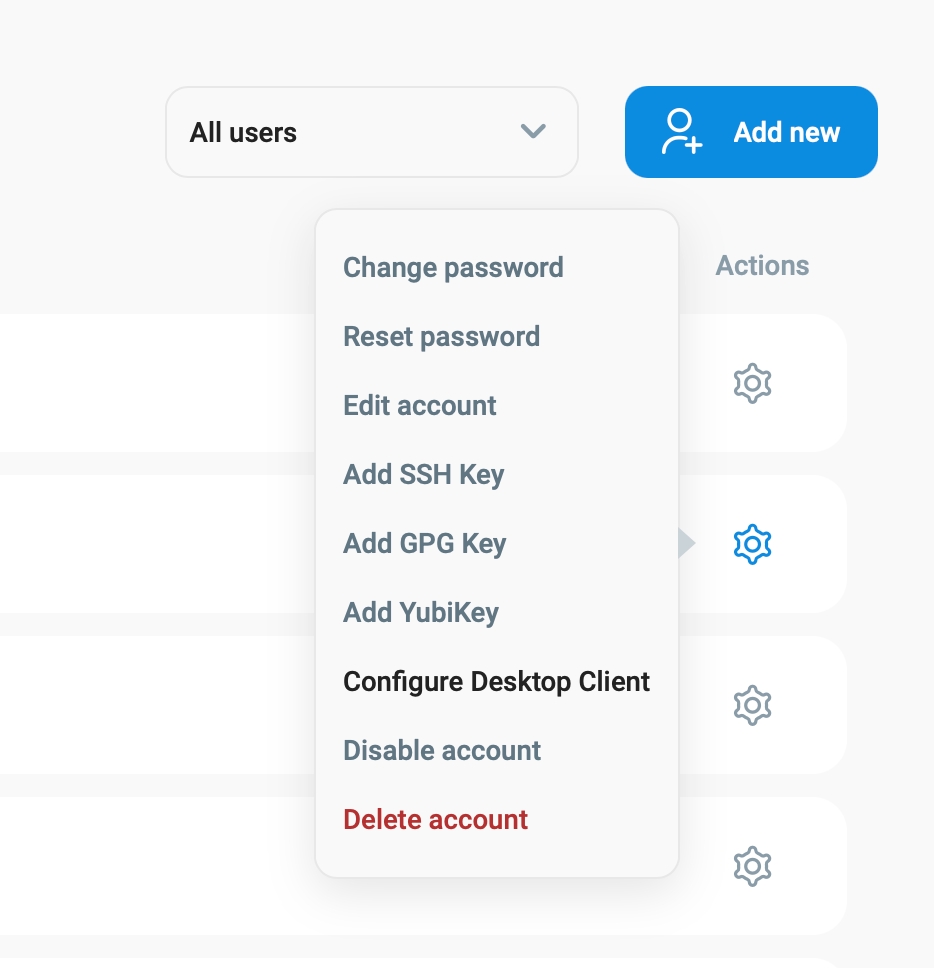This screenshot has height=968, width=934.
Task: Select the Add SSH Key option
Action: (x=423, y=475)
